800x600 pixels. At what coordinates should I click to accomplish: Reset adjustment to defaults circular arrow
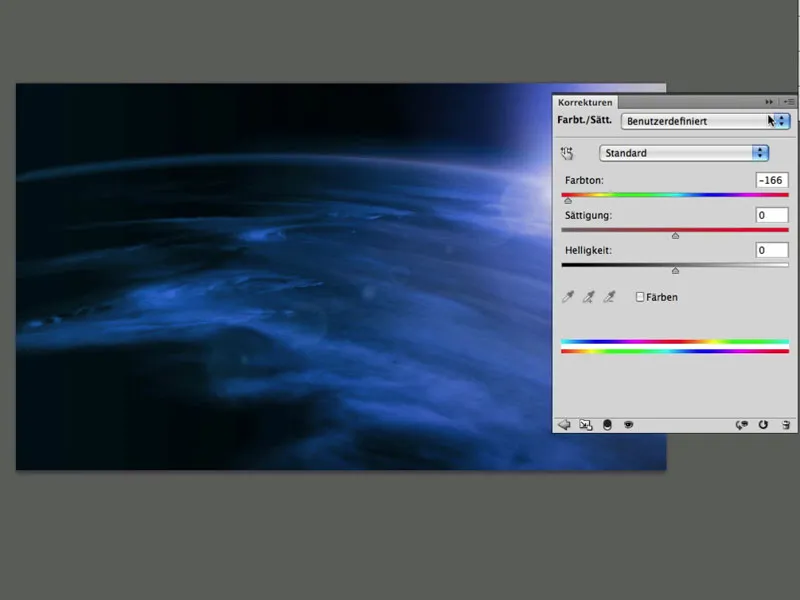(763, 424)
